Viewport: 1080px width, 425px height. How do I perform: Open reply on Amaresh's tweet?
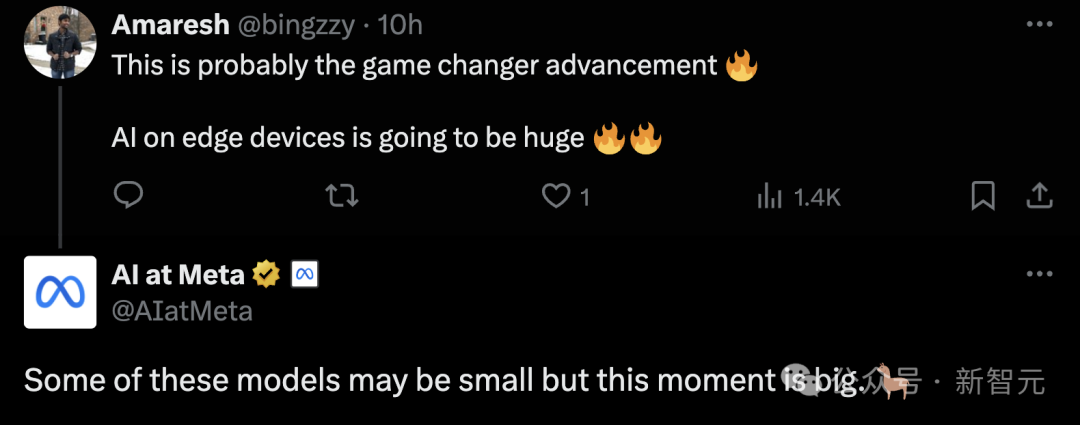click(x=127, y=198)
